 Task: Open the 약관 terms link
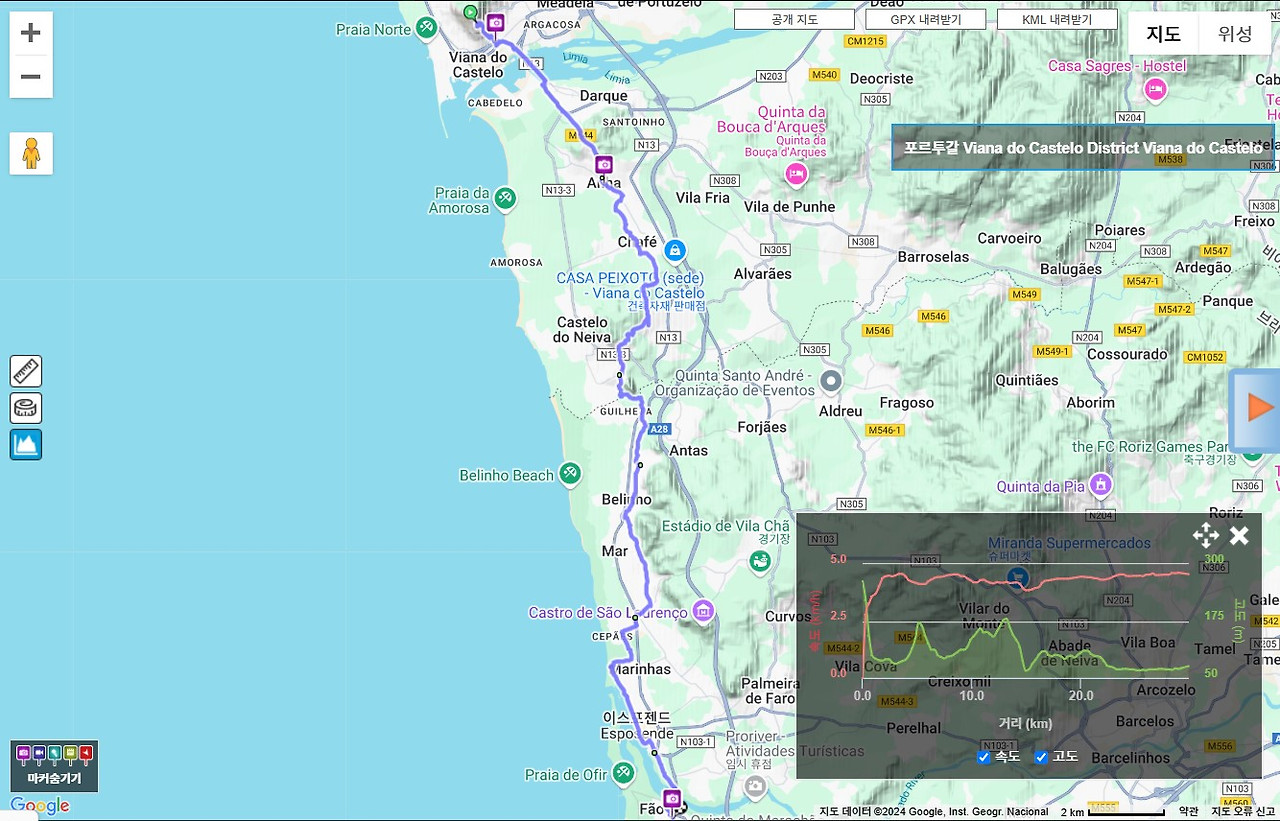tap(1188, 811)
